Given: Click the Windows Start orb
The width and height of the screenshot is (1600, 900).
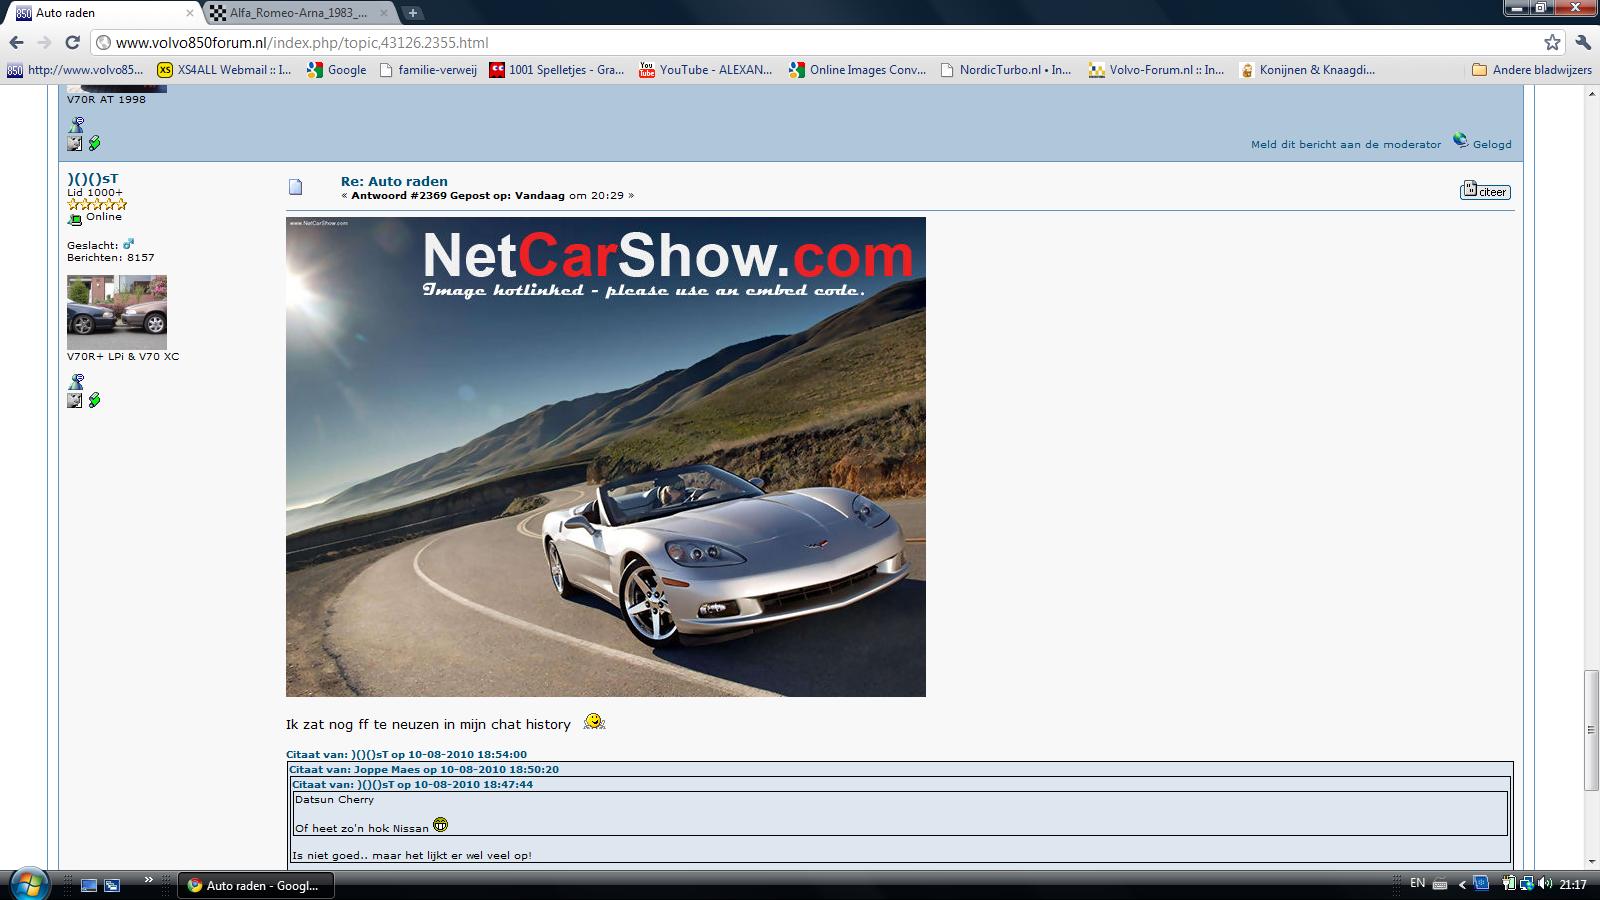Looking at the screenshot, I should tap(27, 884).
